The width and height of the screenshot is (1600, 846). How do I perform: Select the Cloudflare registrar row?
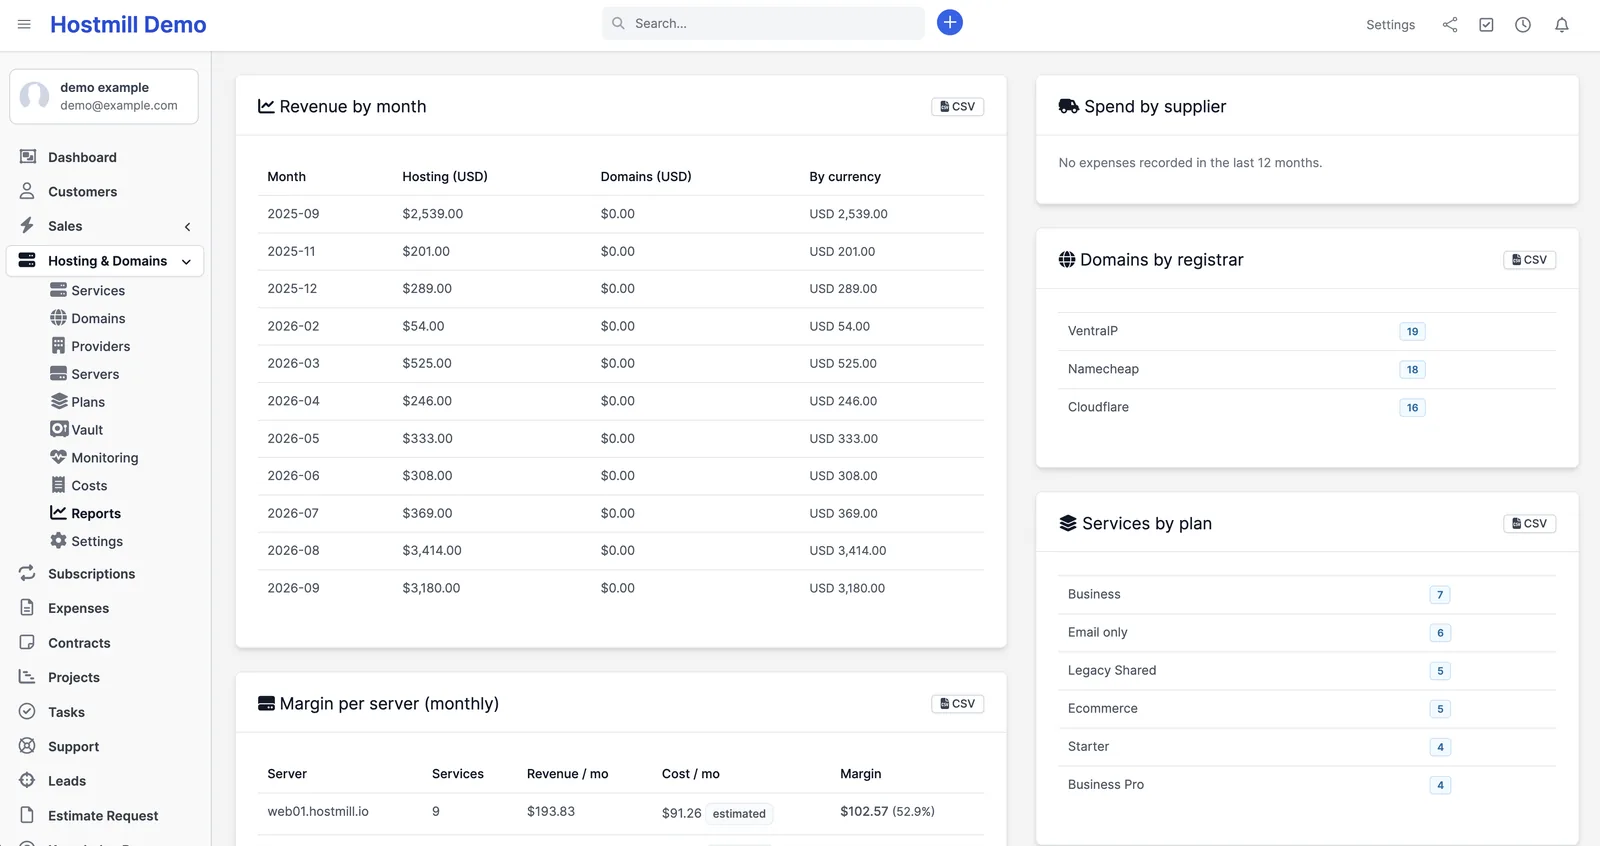[1307, 407]
